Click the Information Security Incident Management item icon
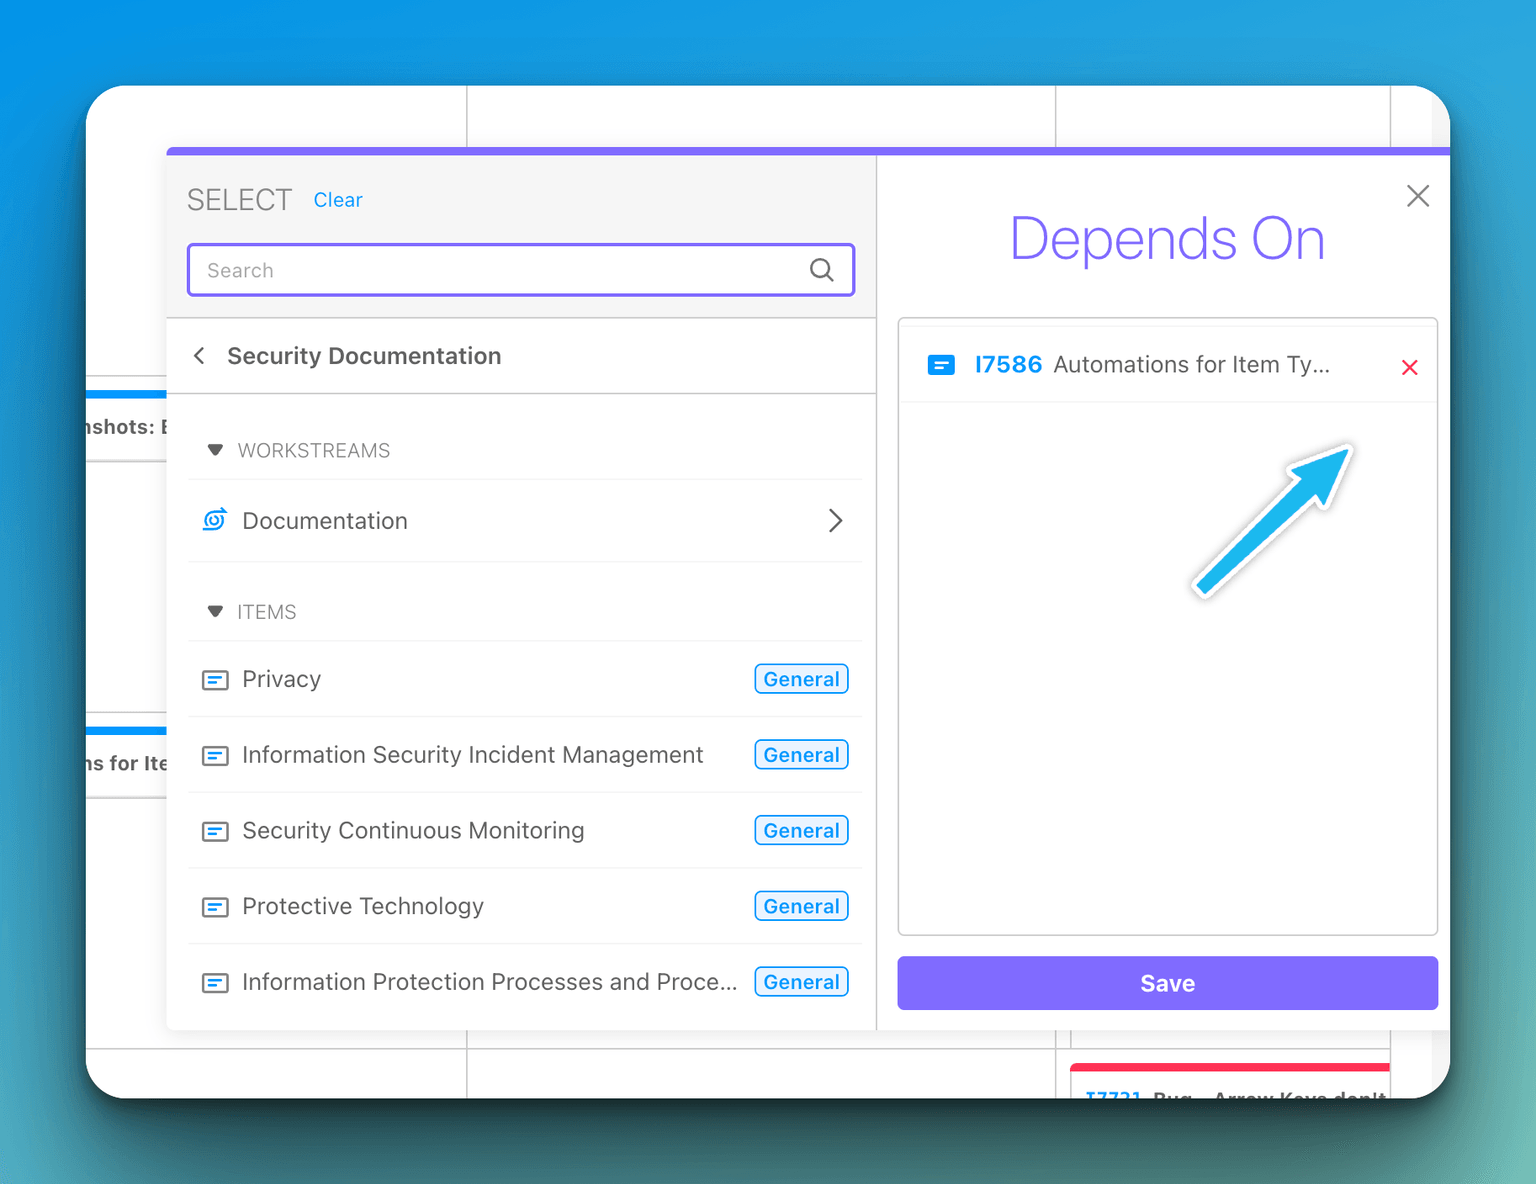The width and height of the screenshot is (1536, 1184). [215, 755]
